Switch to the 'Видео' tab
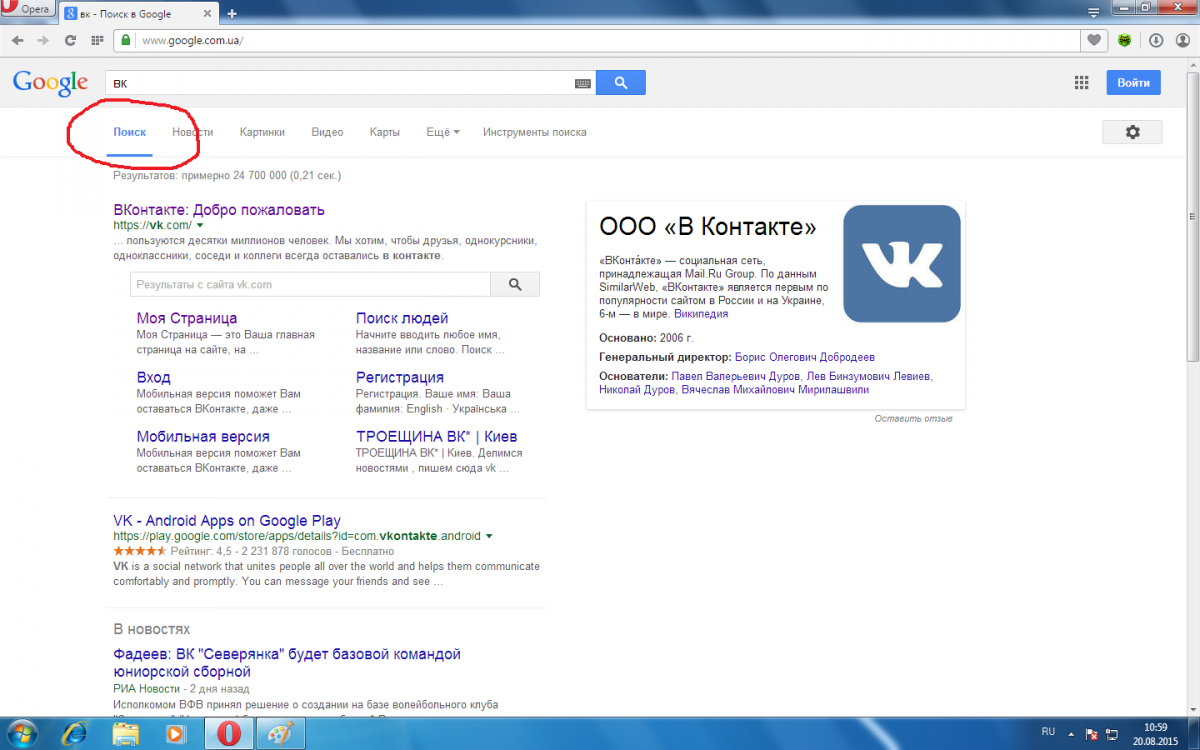 click(327, 132)
